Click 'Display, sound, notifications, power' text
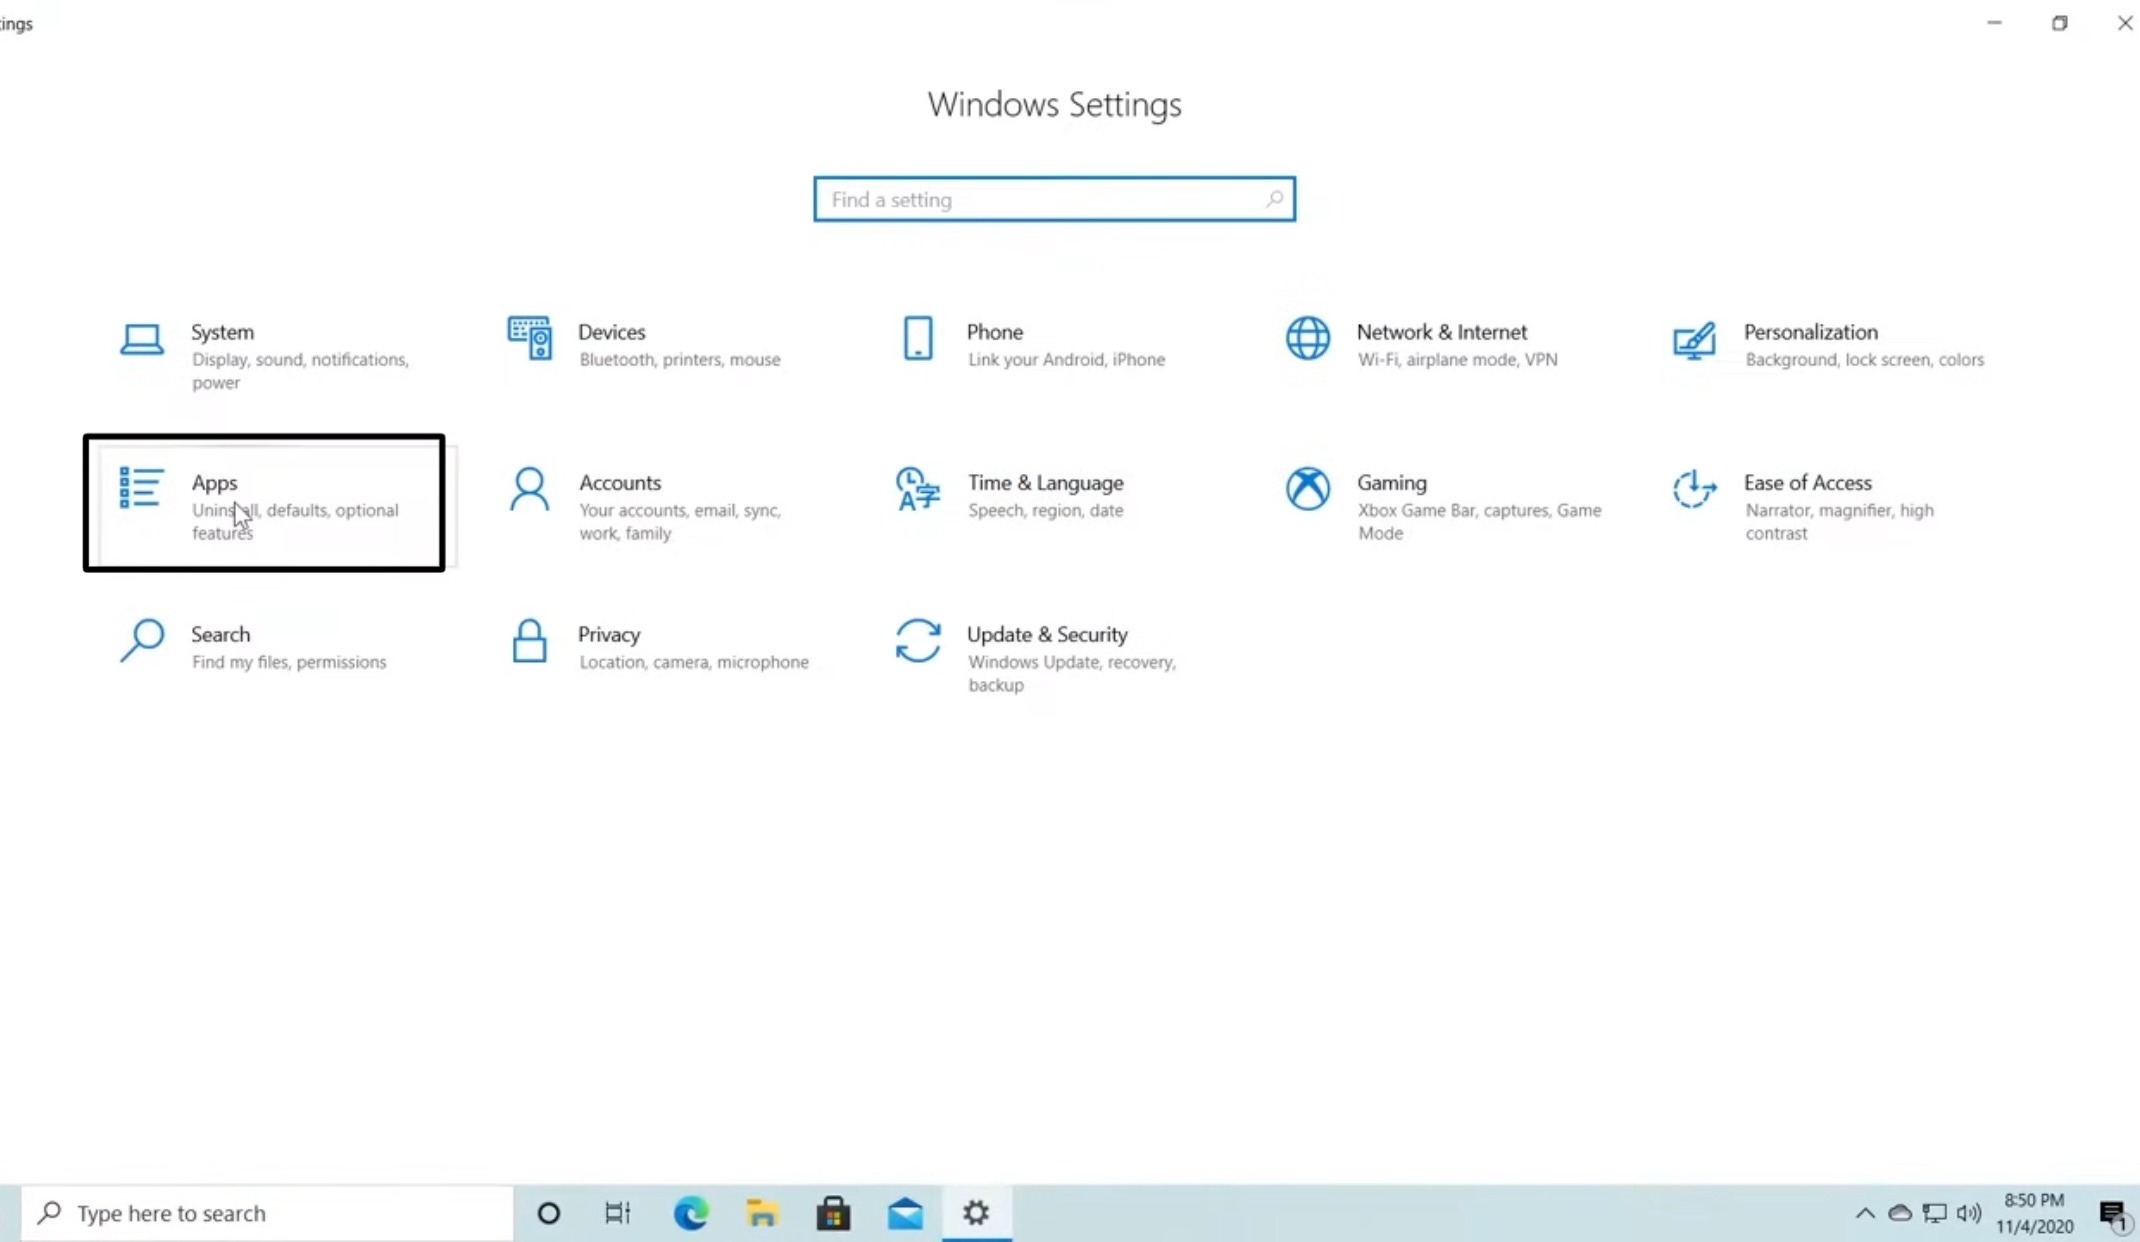Image resolution: width=2140 pixels, height=1242 pixels. [x=300, y=371]
